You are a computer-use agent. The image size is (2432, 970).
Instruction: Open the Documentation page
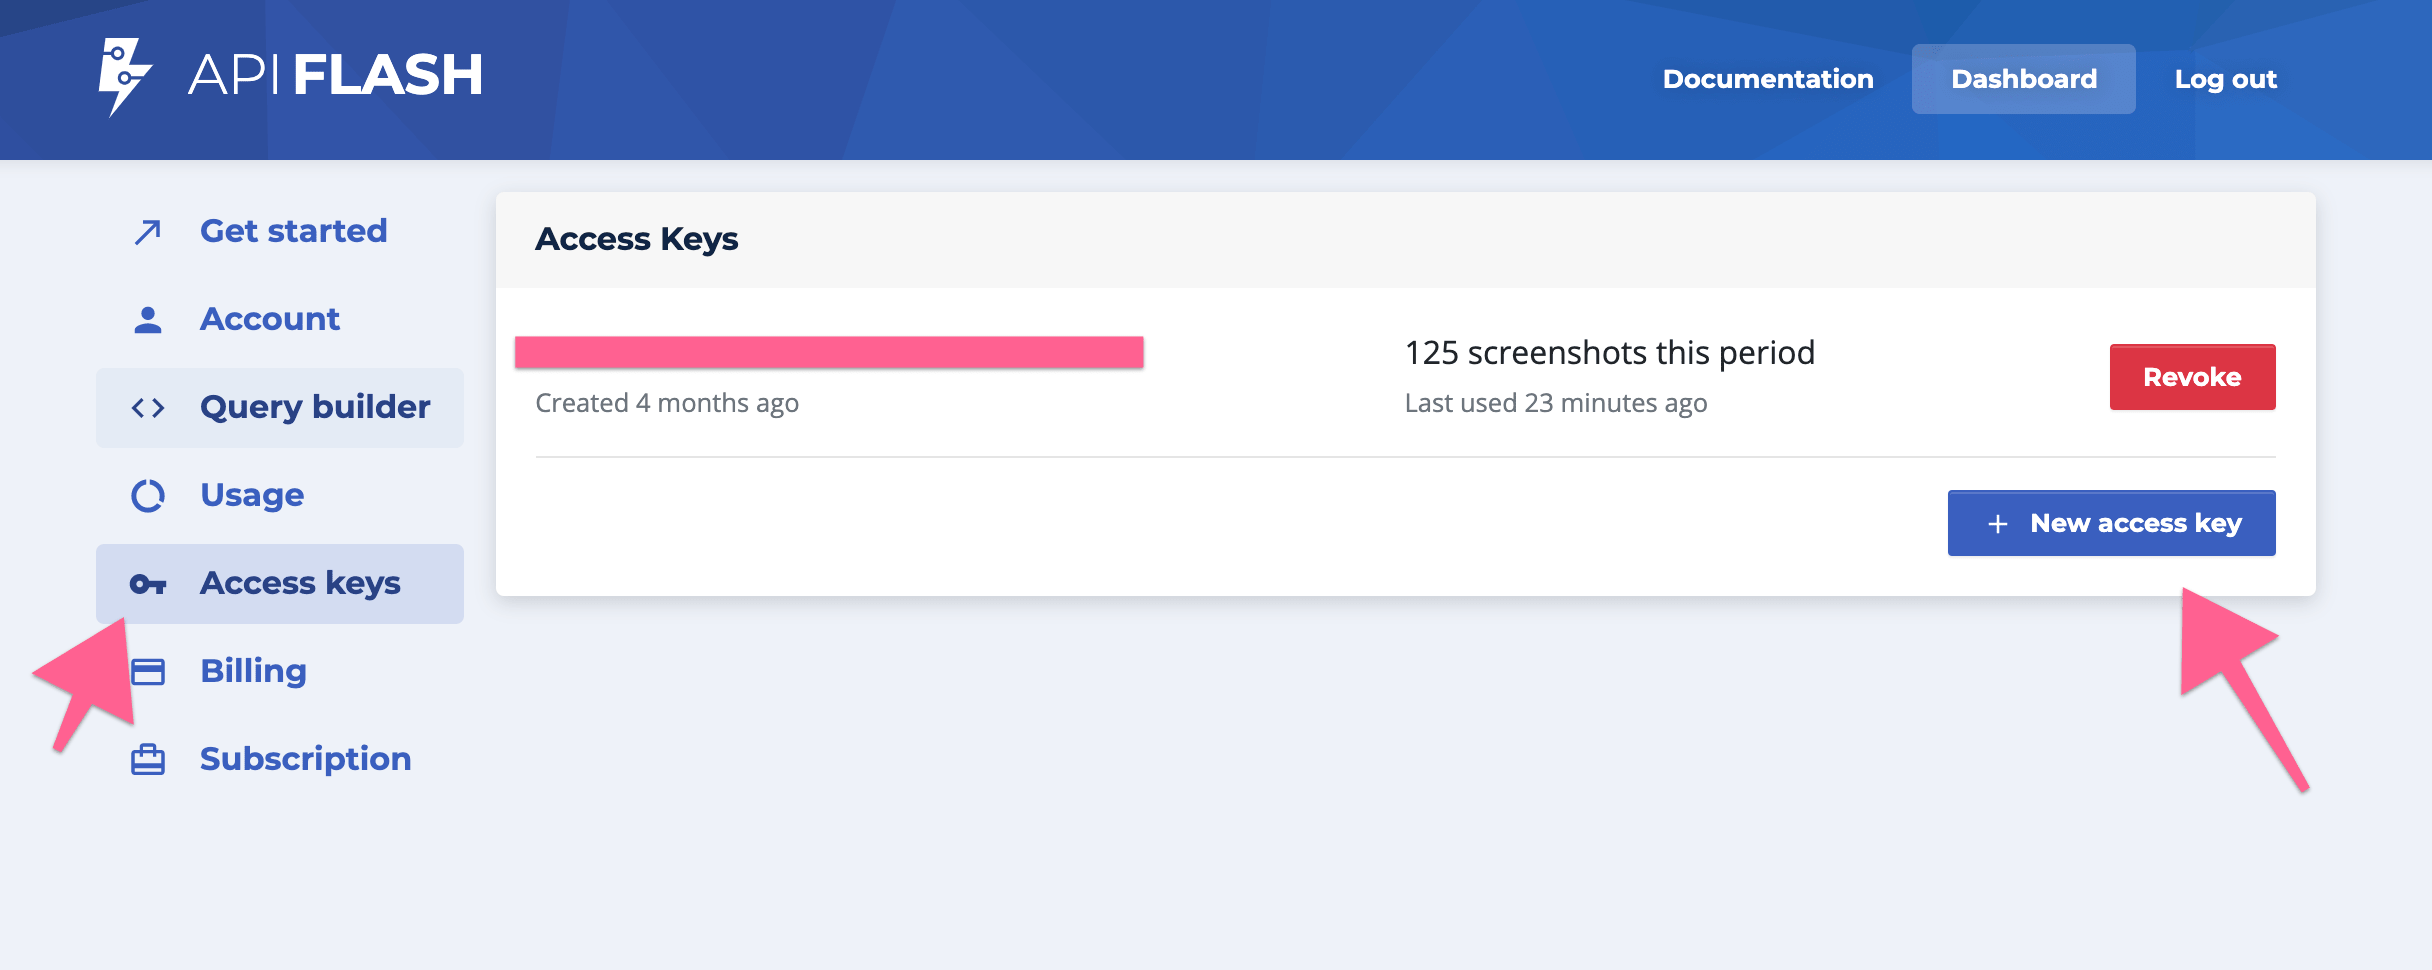coord(1767,79)
